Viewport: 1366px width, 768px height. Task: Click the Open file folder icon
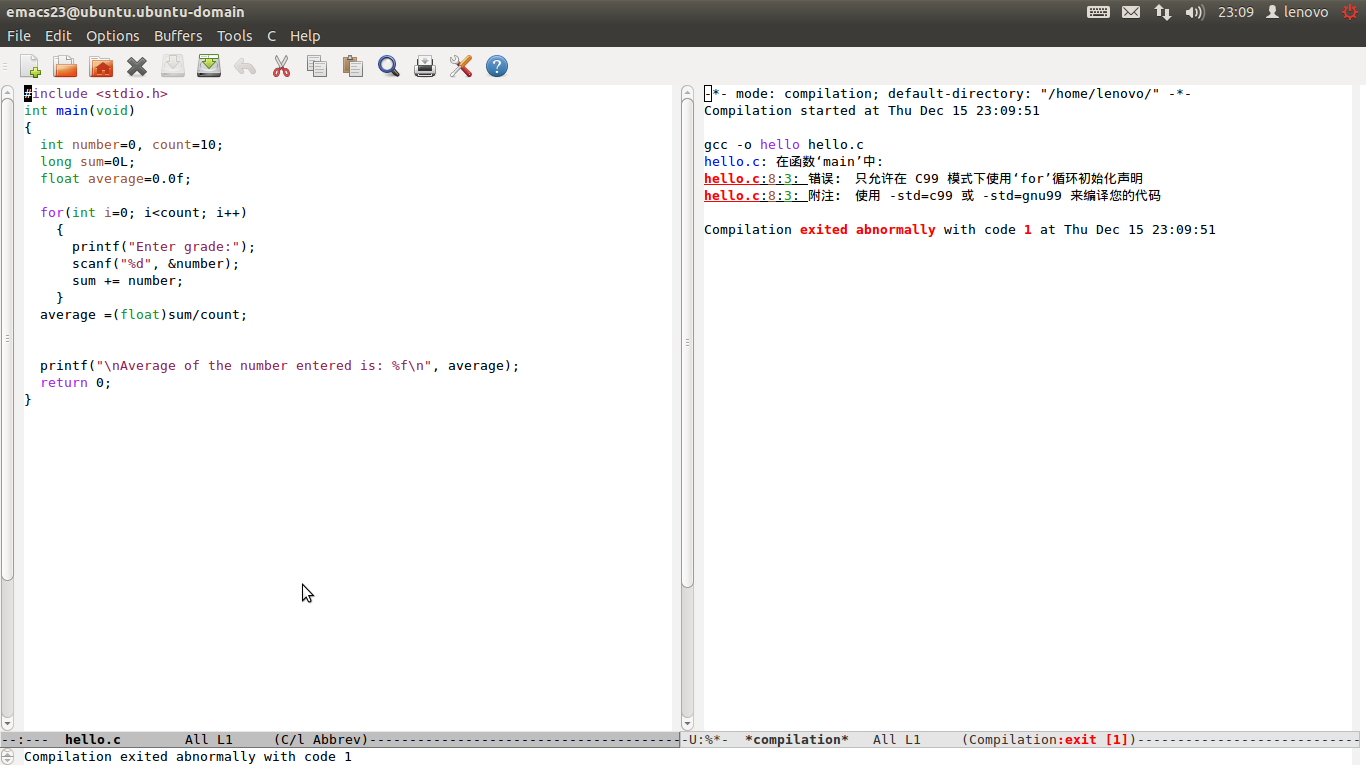tap(65, 67)
